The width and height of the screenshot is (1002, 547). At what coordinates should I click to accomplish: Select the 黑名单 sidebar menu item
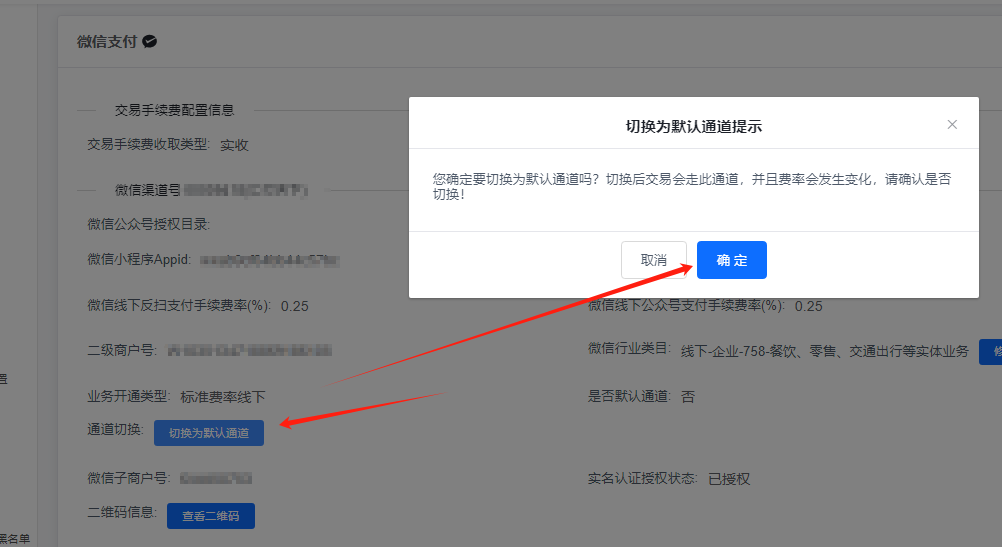coord(14,539)
